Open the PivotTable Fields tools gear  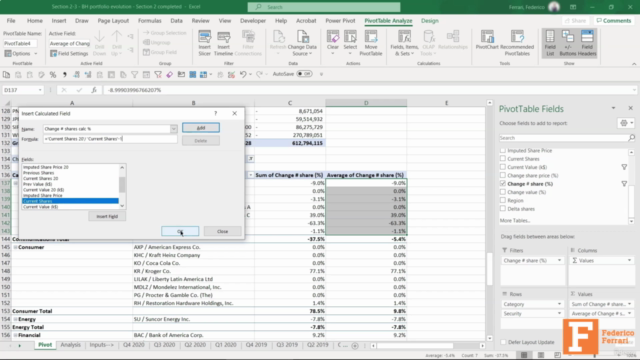[x=625, y=123]
